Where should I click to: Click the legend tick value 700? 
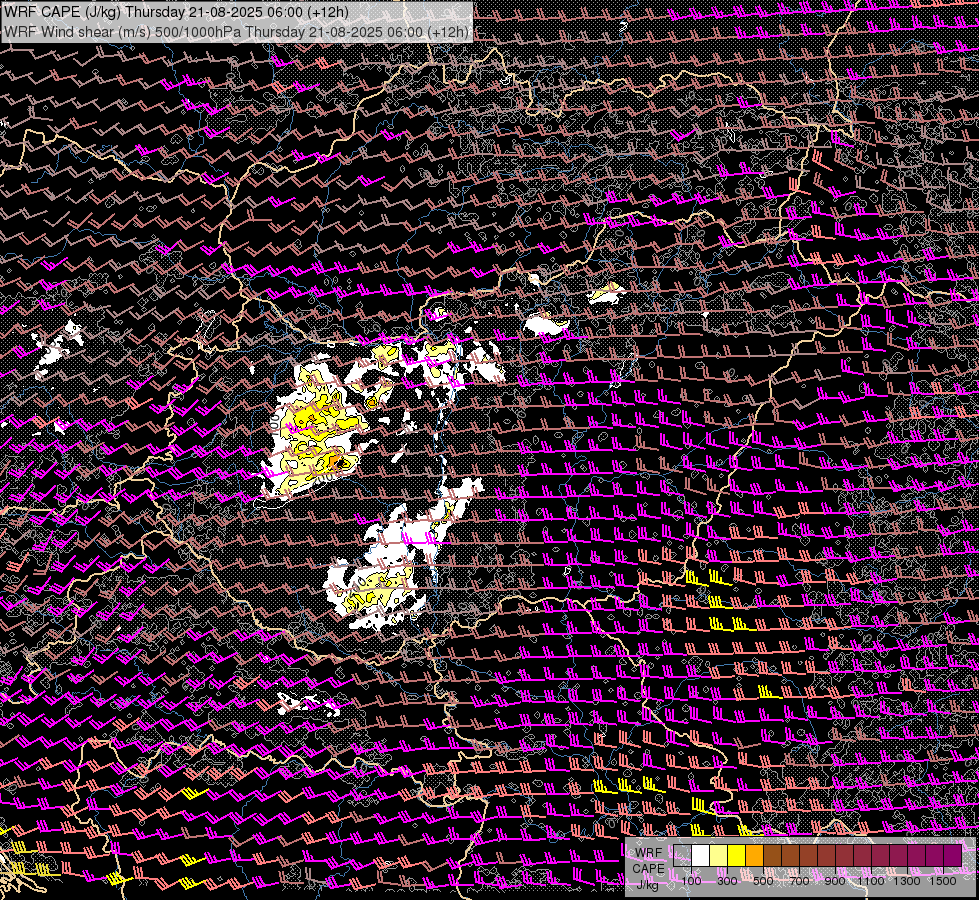[799, 881]
